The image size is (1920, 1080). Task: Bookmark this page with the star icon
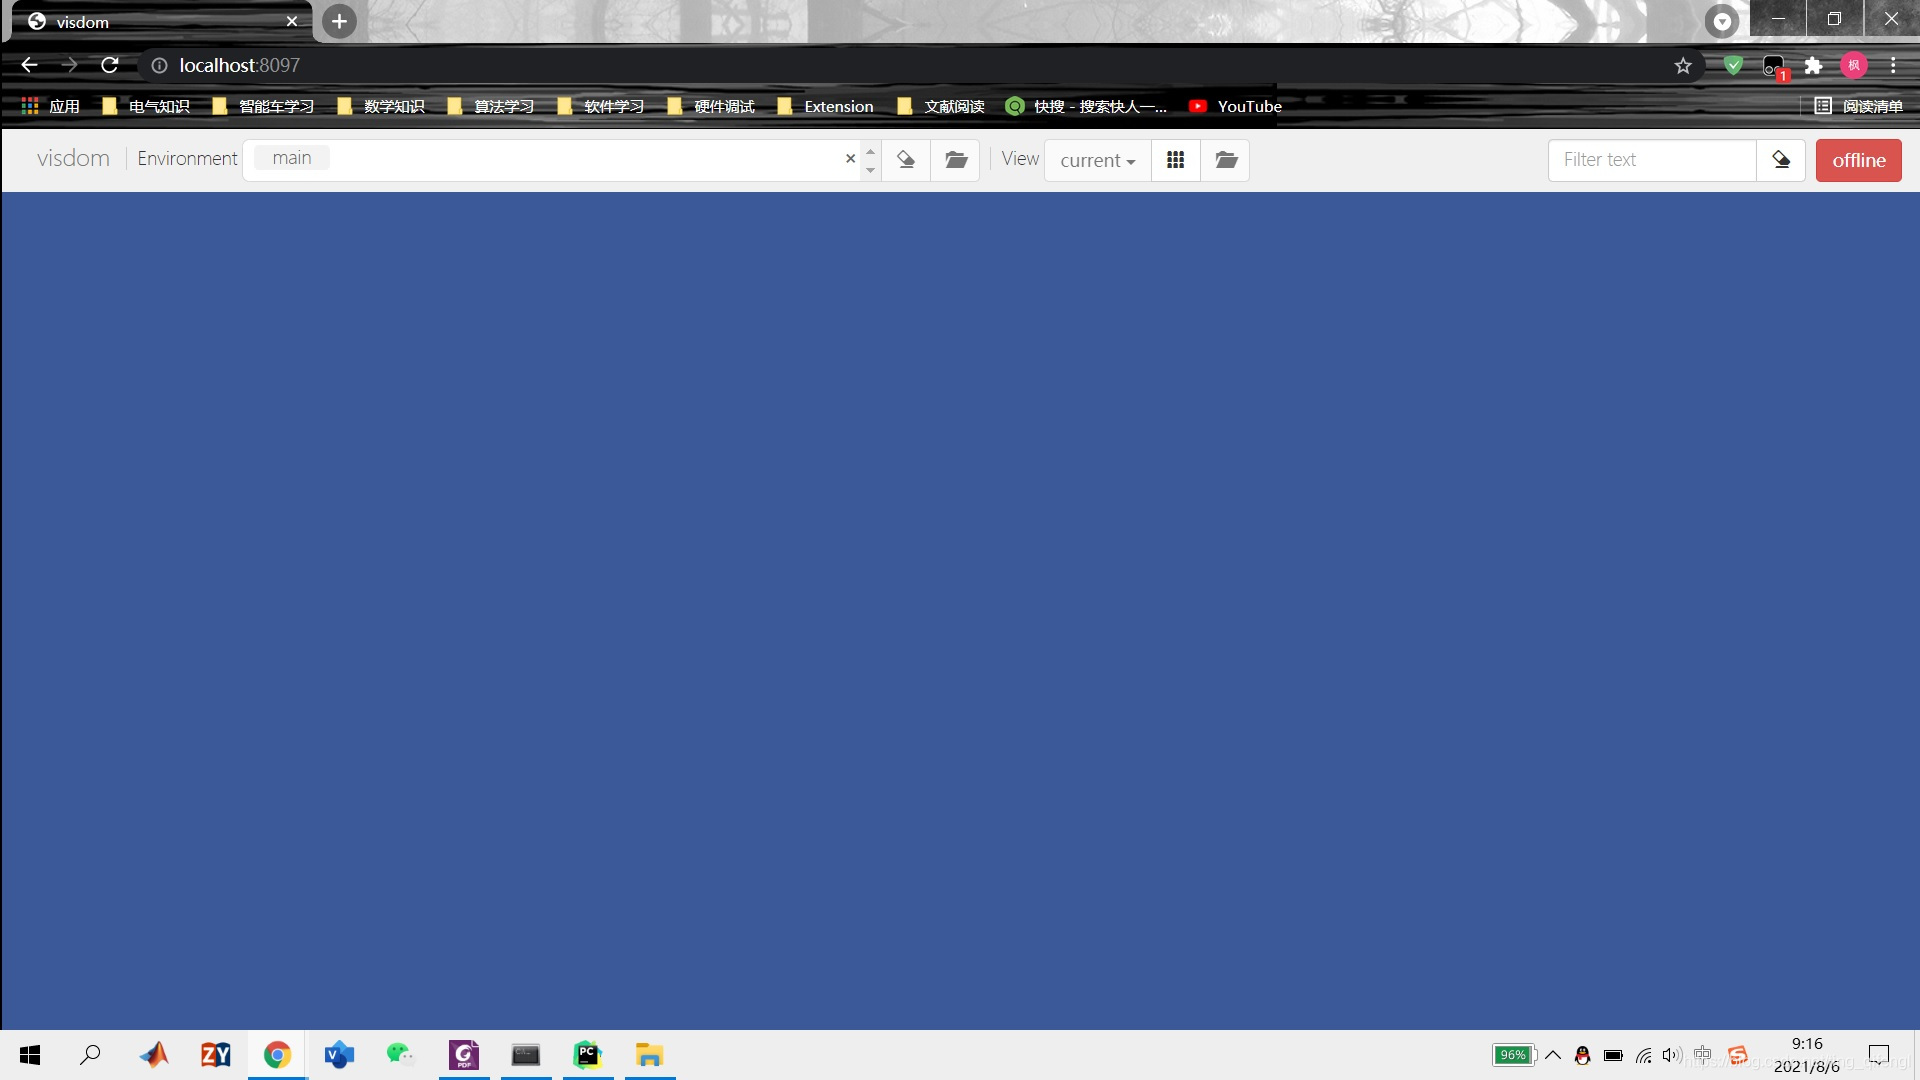pos(1683,66)
